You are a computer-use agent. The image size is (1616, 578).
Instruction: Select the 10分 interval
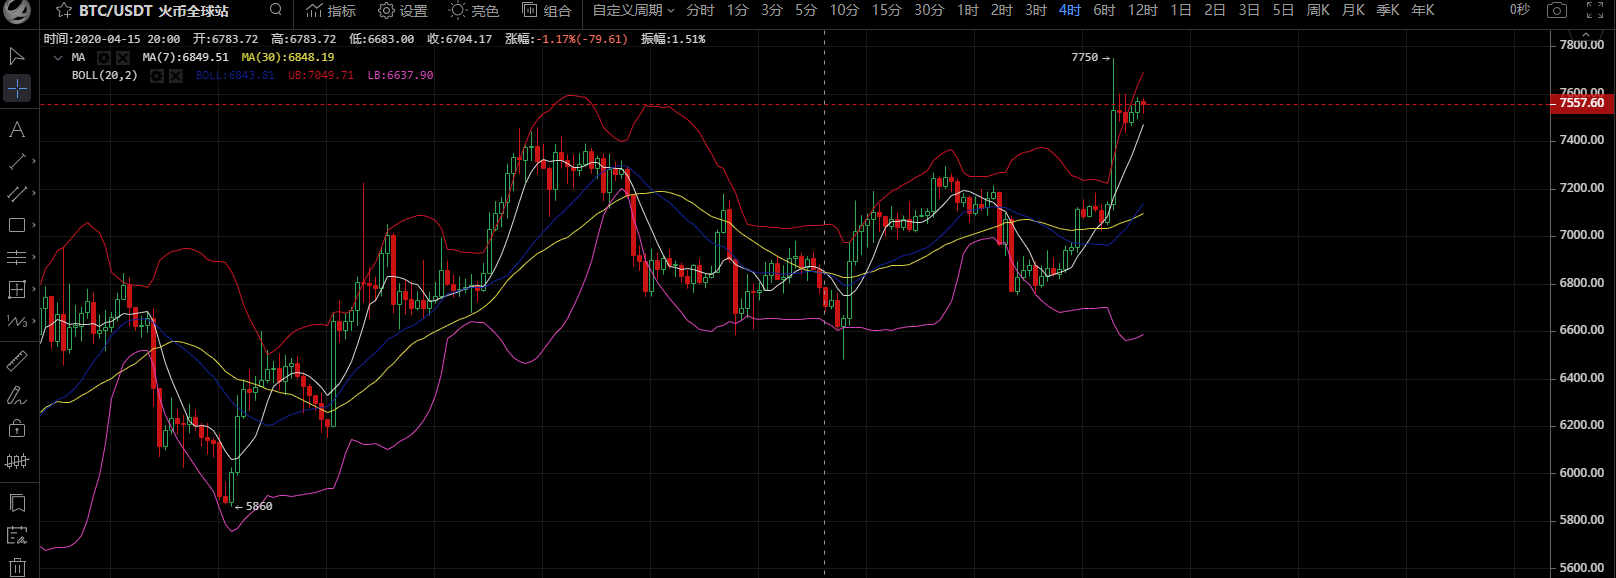coord(844,10)
